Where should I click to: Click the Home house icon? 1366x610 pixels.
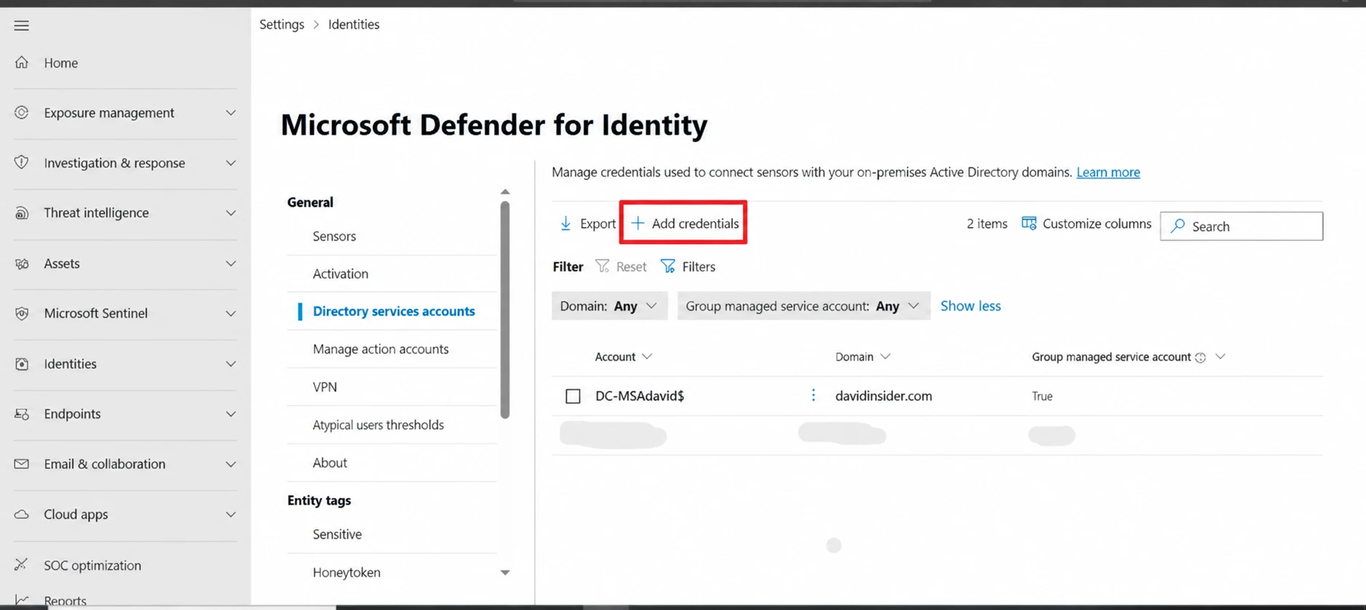point(22,63)
